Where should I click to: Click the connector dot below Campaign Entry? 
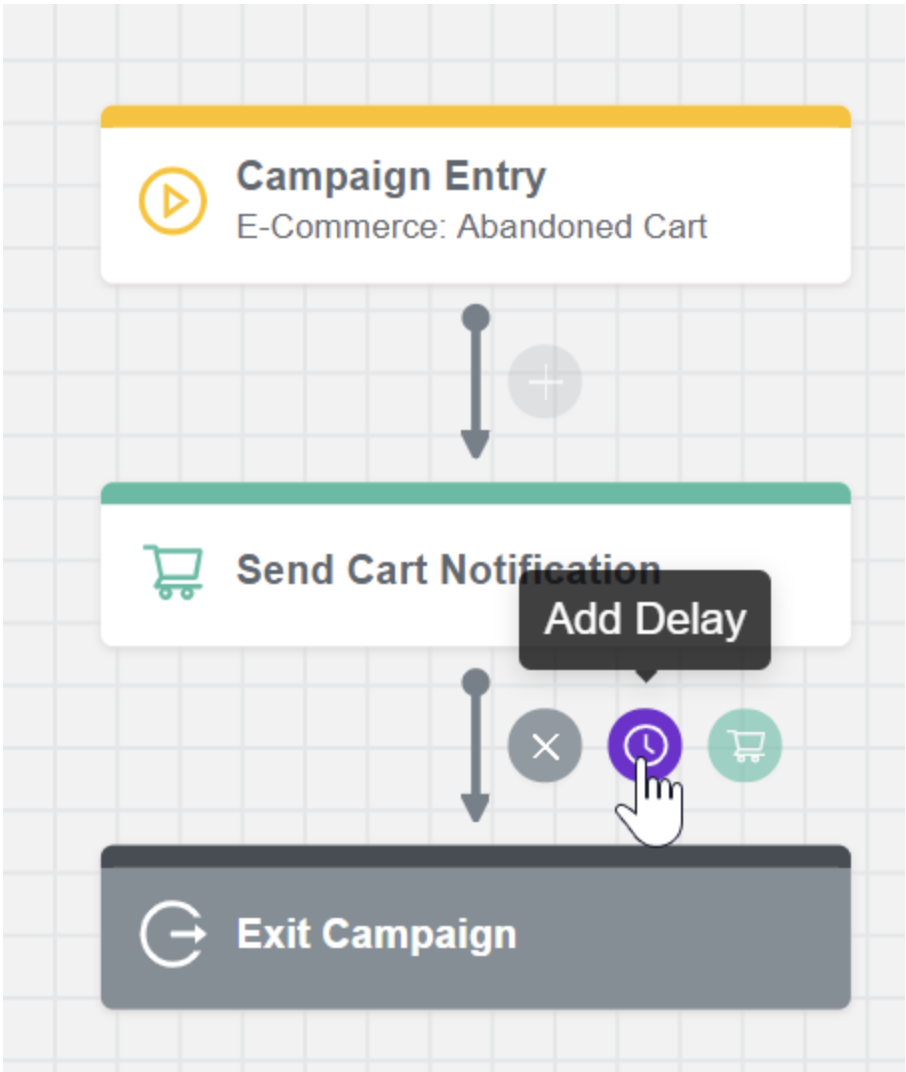476,318
